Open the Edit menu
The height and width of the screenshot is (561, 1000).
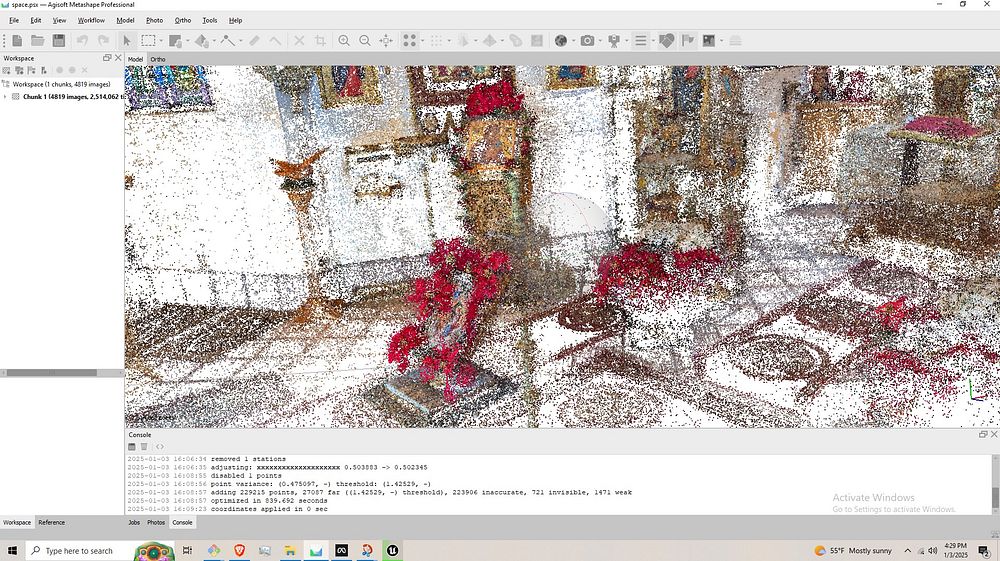(36, 20)
